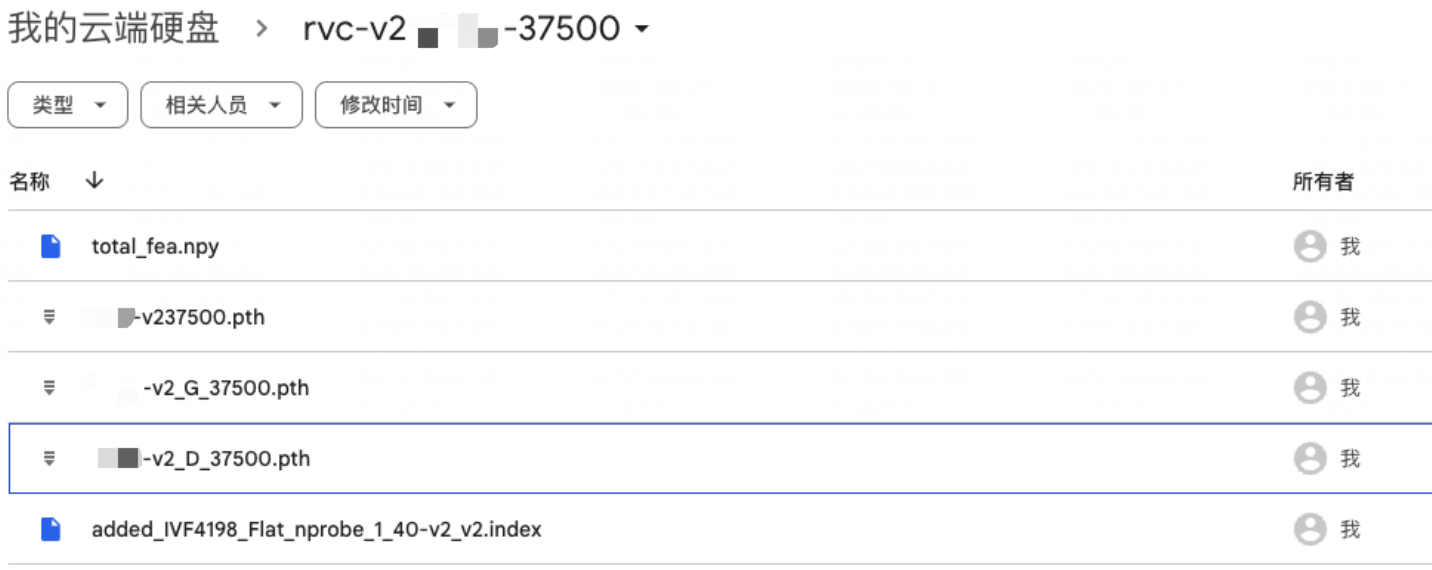This screenshot has height=570, width=1432.
Task: Click the blue file icon of the .index file
Action: click(50, 529)
